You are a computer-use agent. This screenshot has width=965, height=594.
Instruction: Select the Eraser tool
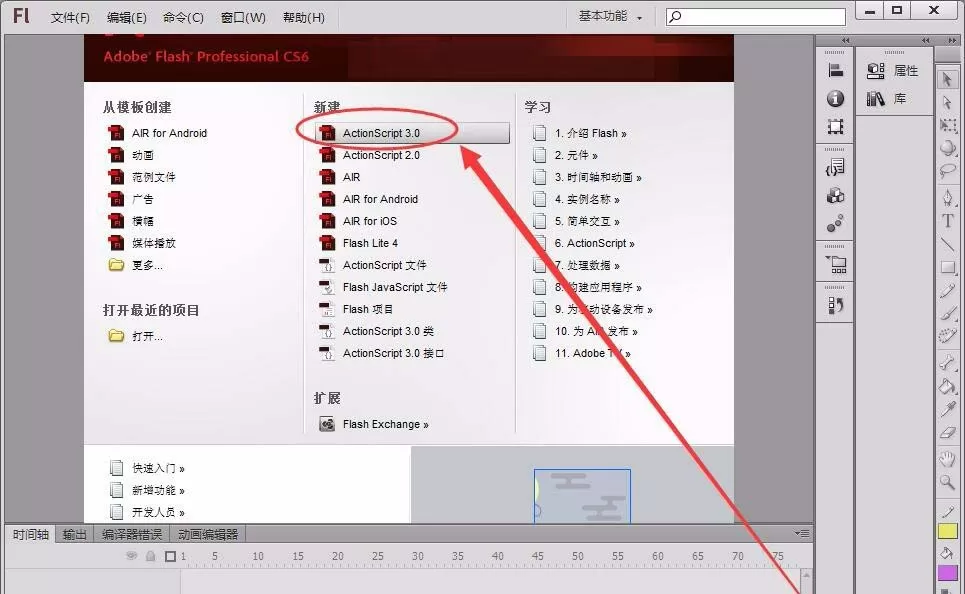click(948, 432)
